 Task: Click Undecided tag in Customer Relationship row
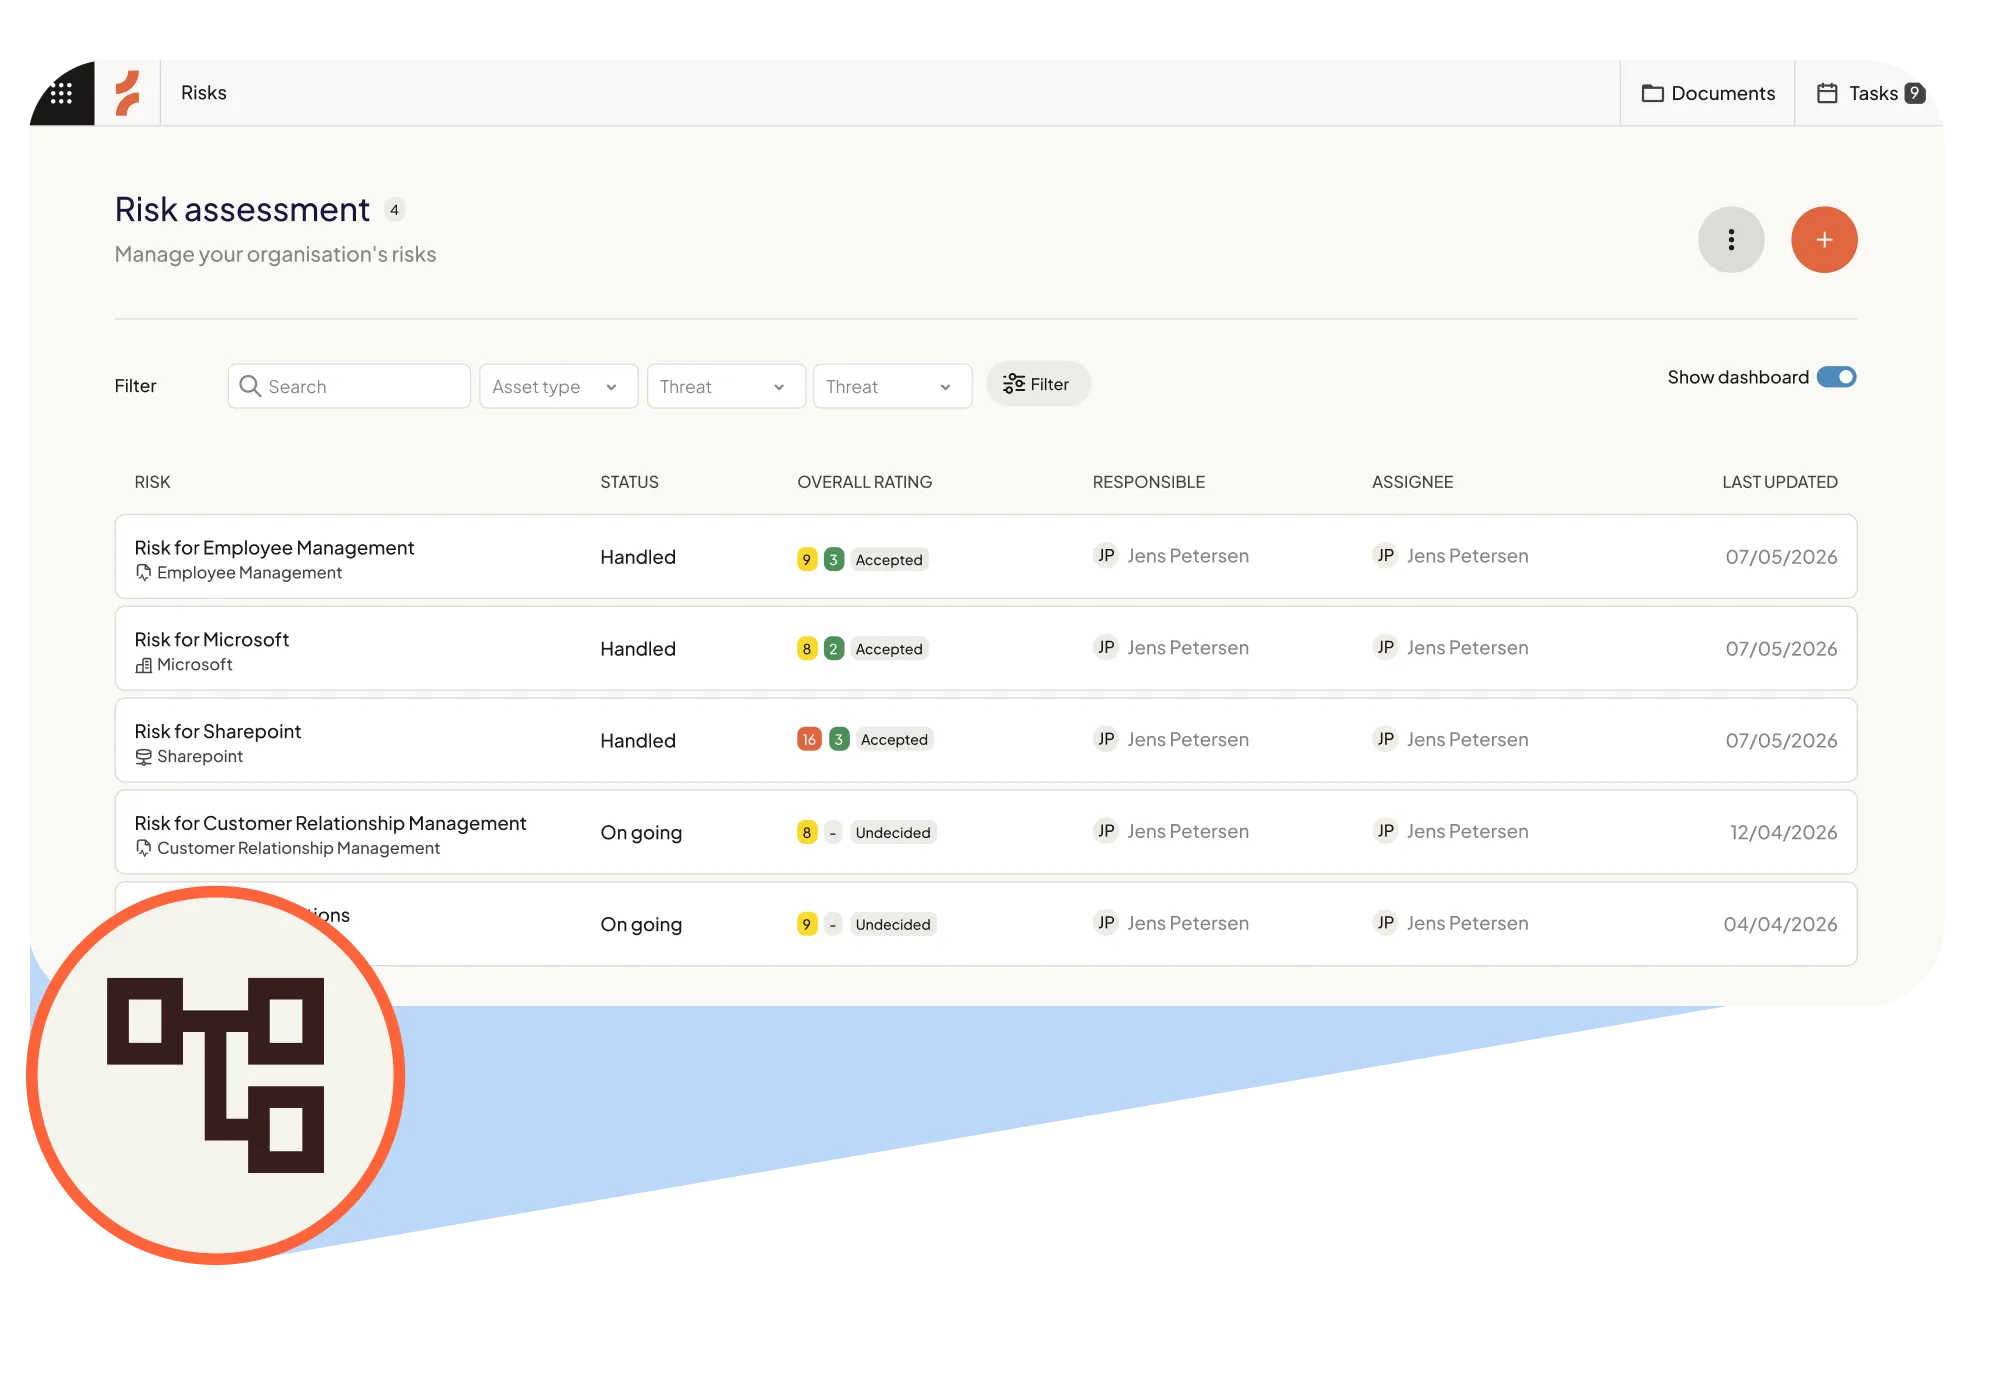click(893, 833)
